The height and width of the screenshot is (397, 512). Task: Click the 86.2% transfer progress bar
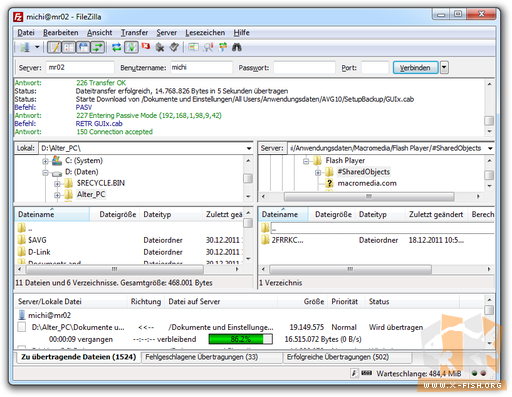click(241, 339)
